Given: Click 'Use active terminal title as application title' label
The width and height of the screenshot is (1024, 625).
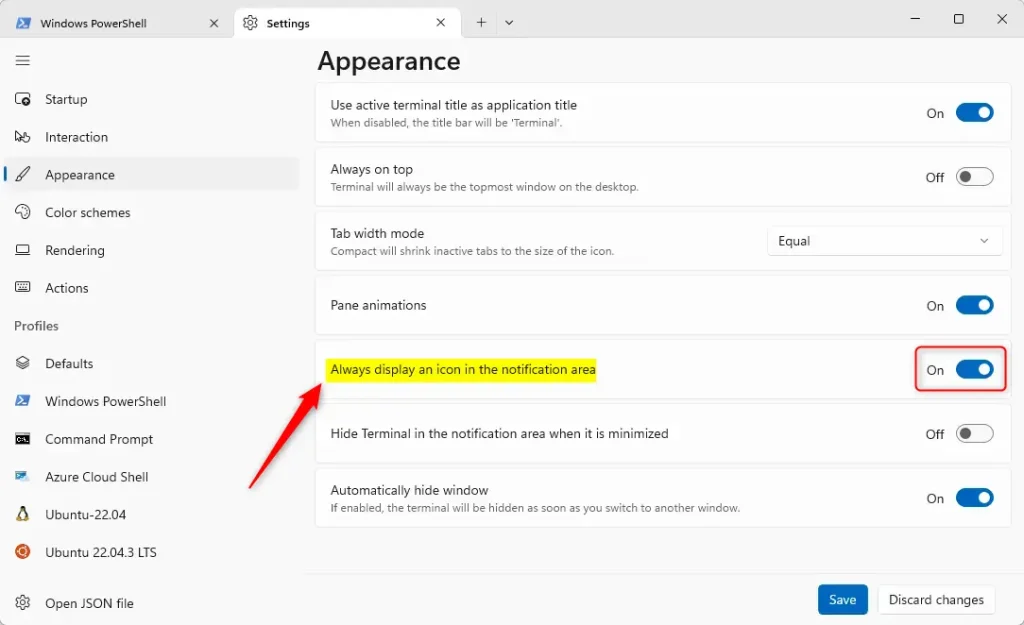Looking at the screenshot, I should click(x=454, y=105).
